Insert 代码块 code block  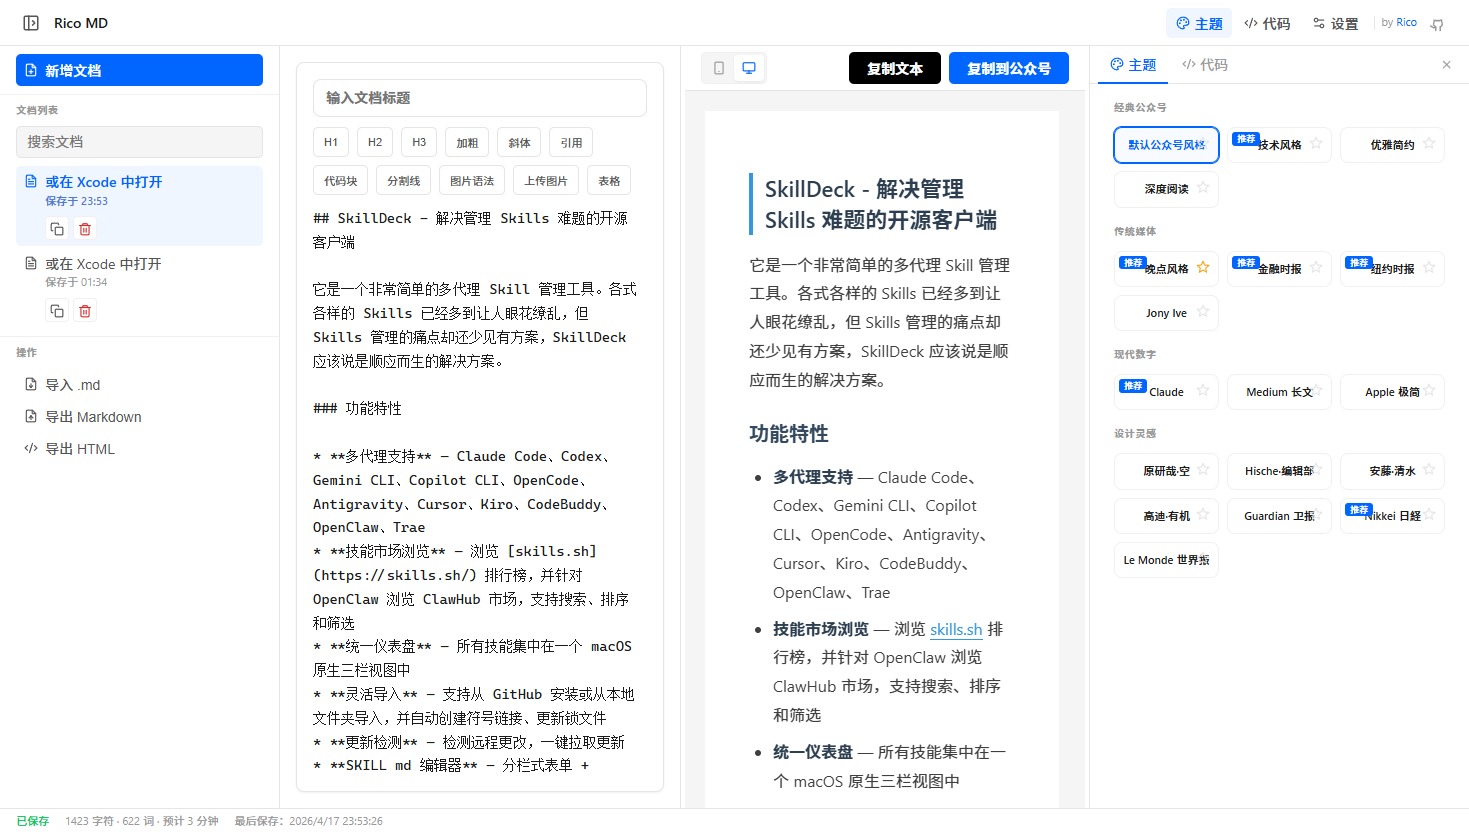(341, 180)
